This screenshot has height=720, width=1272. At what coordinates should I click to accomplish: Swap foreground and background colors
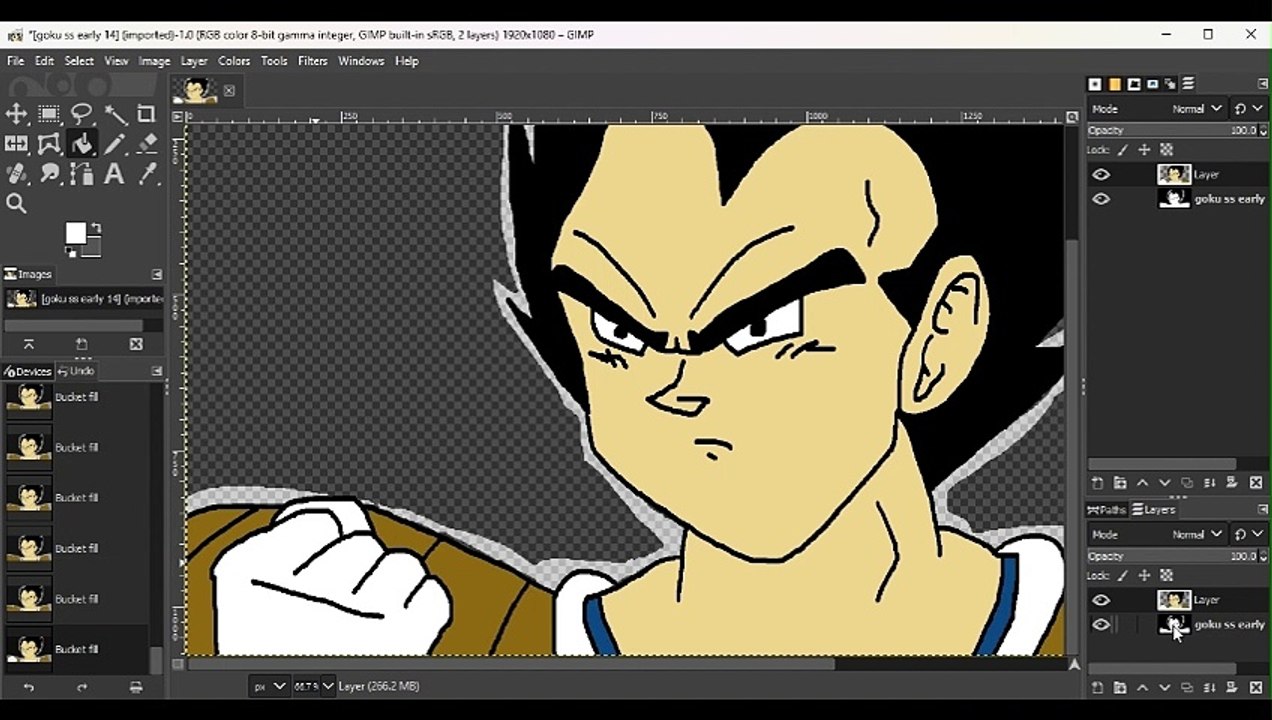coord(96,229)
